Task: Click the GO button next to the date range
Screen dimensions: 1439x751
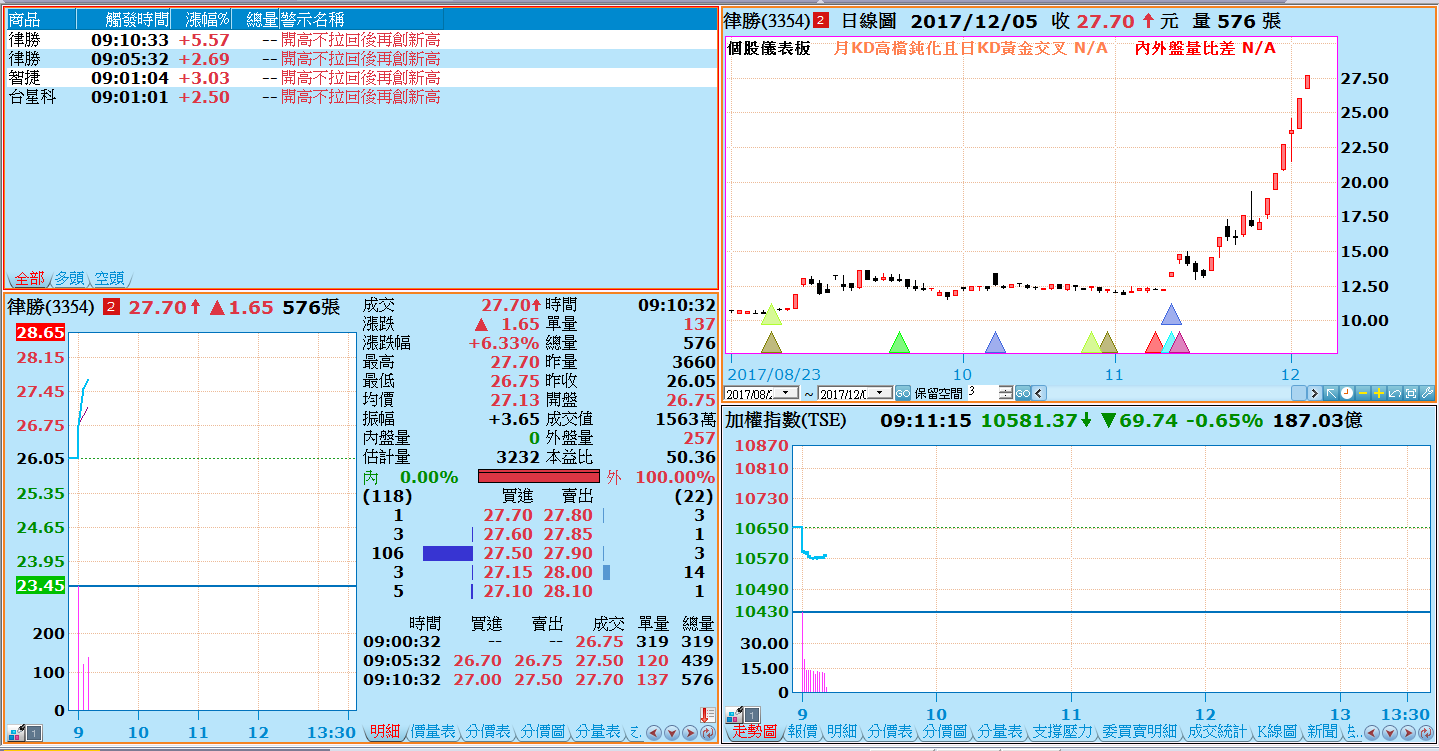Action: pos(903,393)
